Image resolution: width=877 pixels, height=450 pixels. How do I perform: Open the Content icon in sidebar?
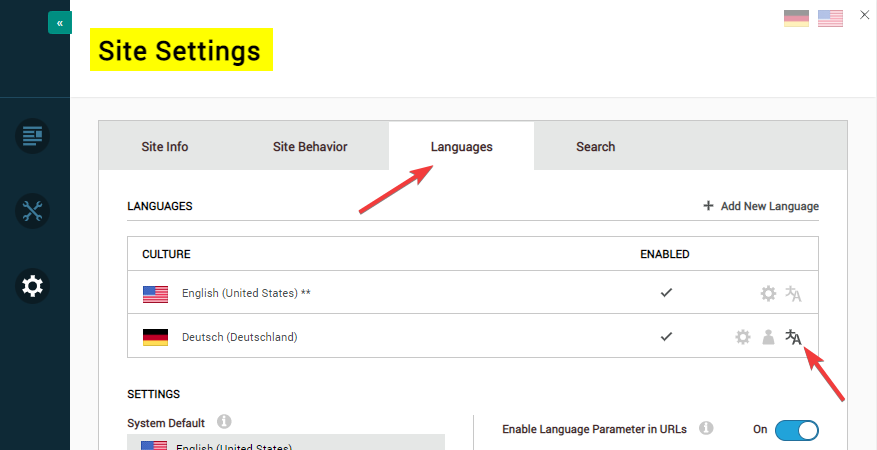(32, 136)
